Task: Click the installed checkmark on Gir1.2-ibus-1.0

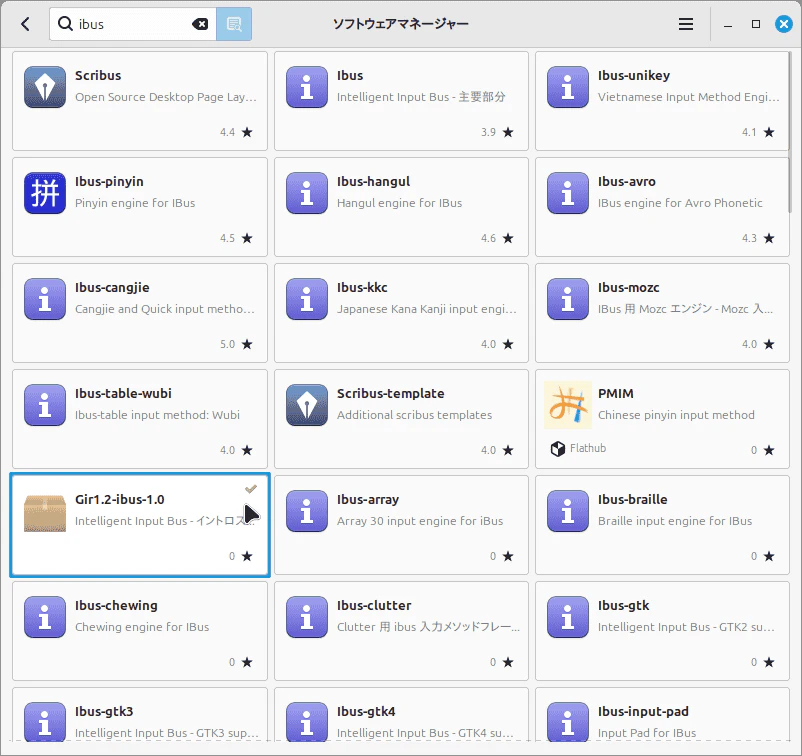Action: (x=251, y=489)
